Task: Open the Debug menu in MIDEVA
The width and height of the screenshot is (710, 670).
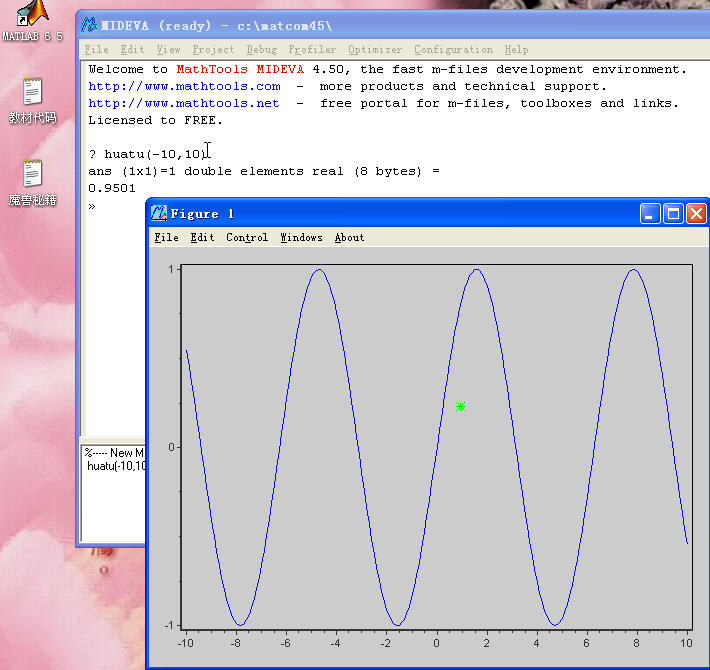Action: click(262, 49)
